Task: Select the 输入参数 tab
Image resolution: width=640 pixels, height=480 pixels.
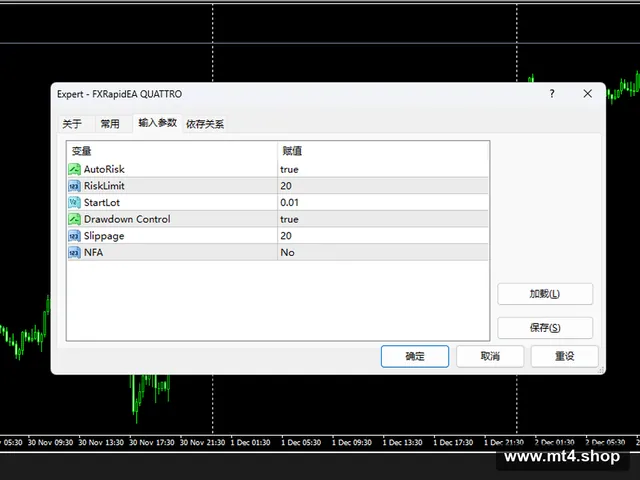Action: [158, 123]
